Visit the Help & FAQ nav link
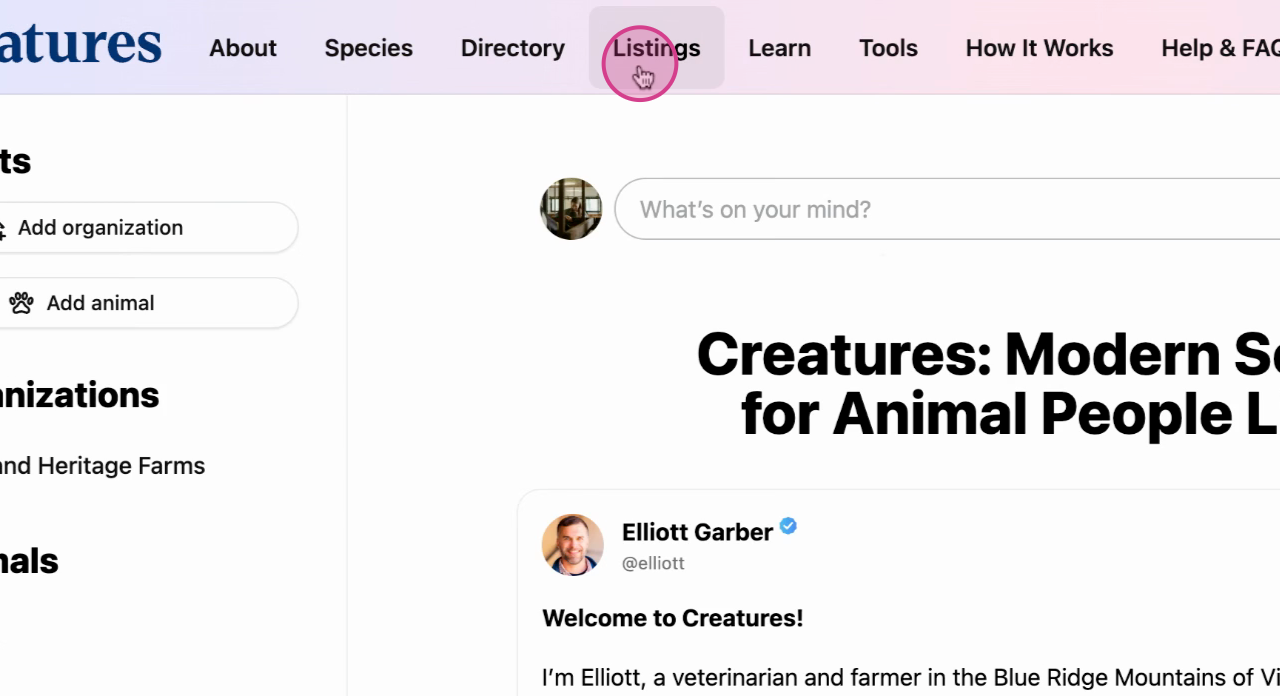Screen dimensions: 1280x696 pos(1220,48)
